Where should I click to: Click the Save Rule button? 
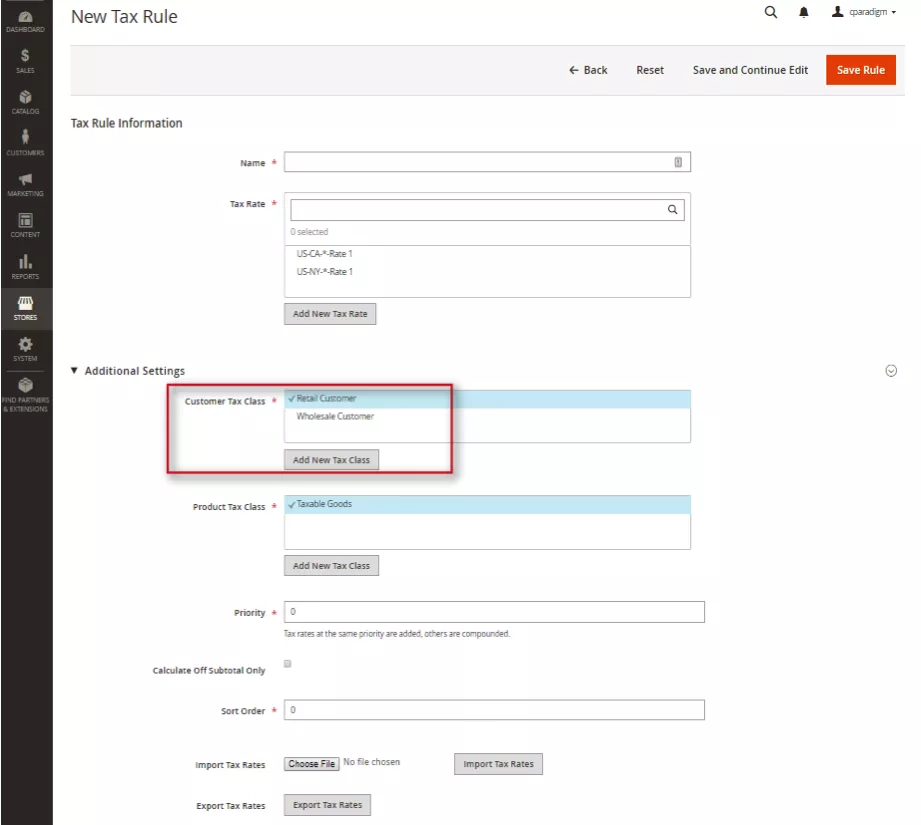(860, 70)
